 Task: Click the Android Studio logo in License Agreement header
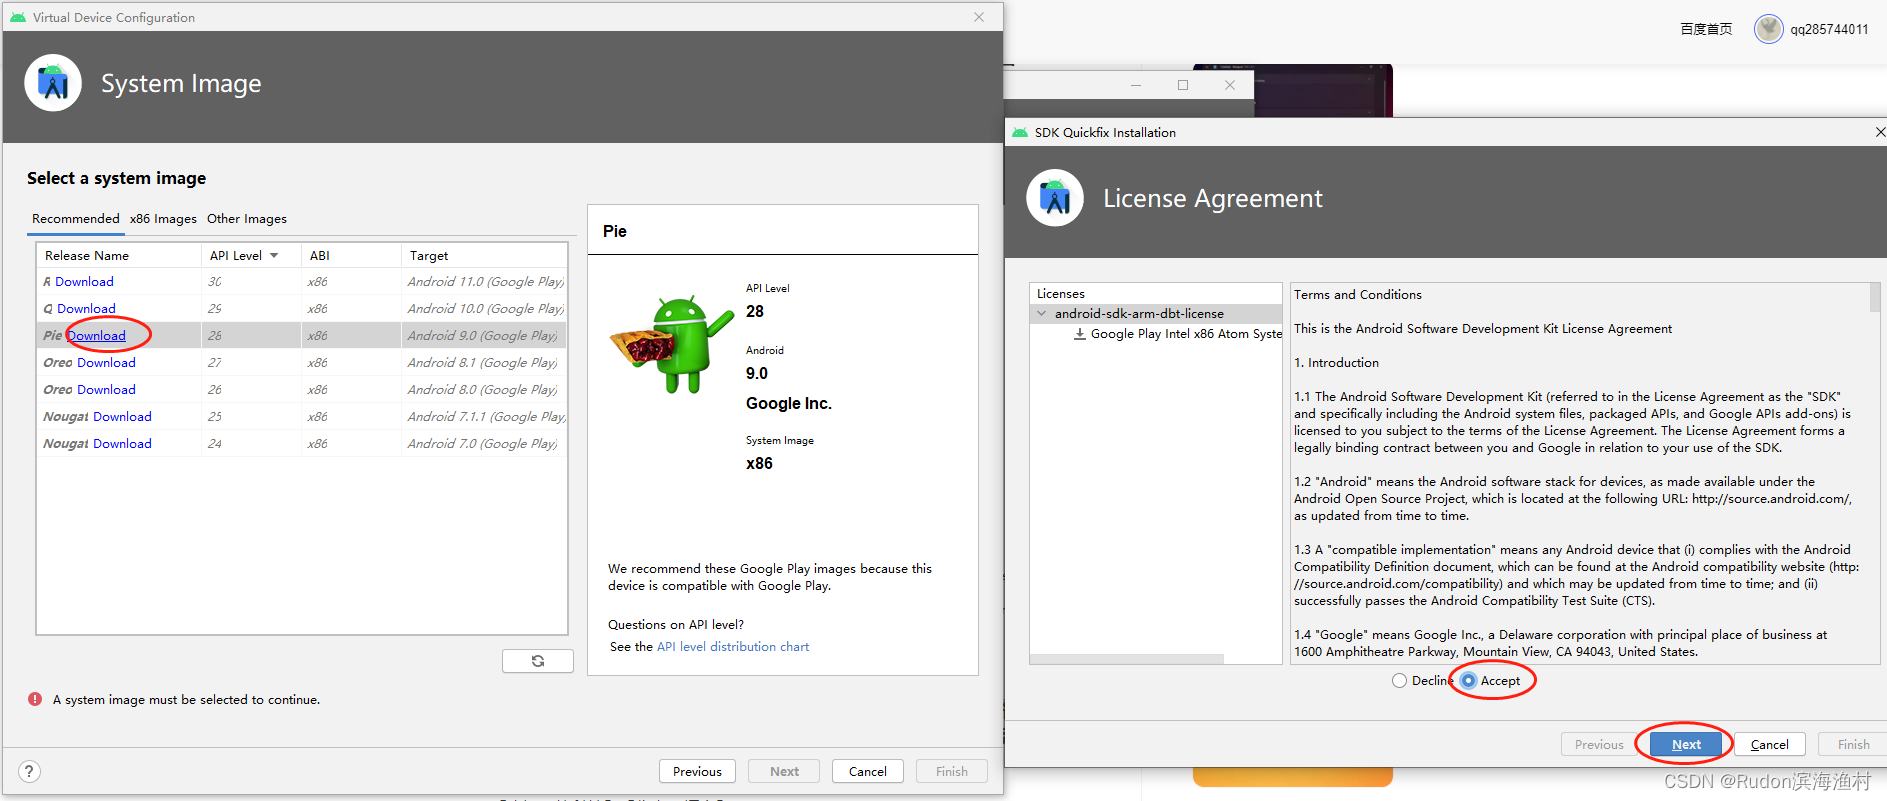[1055, 198]
